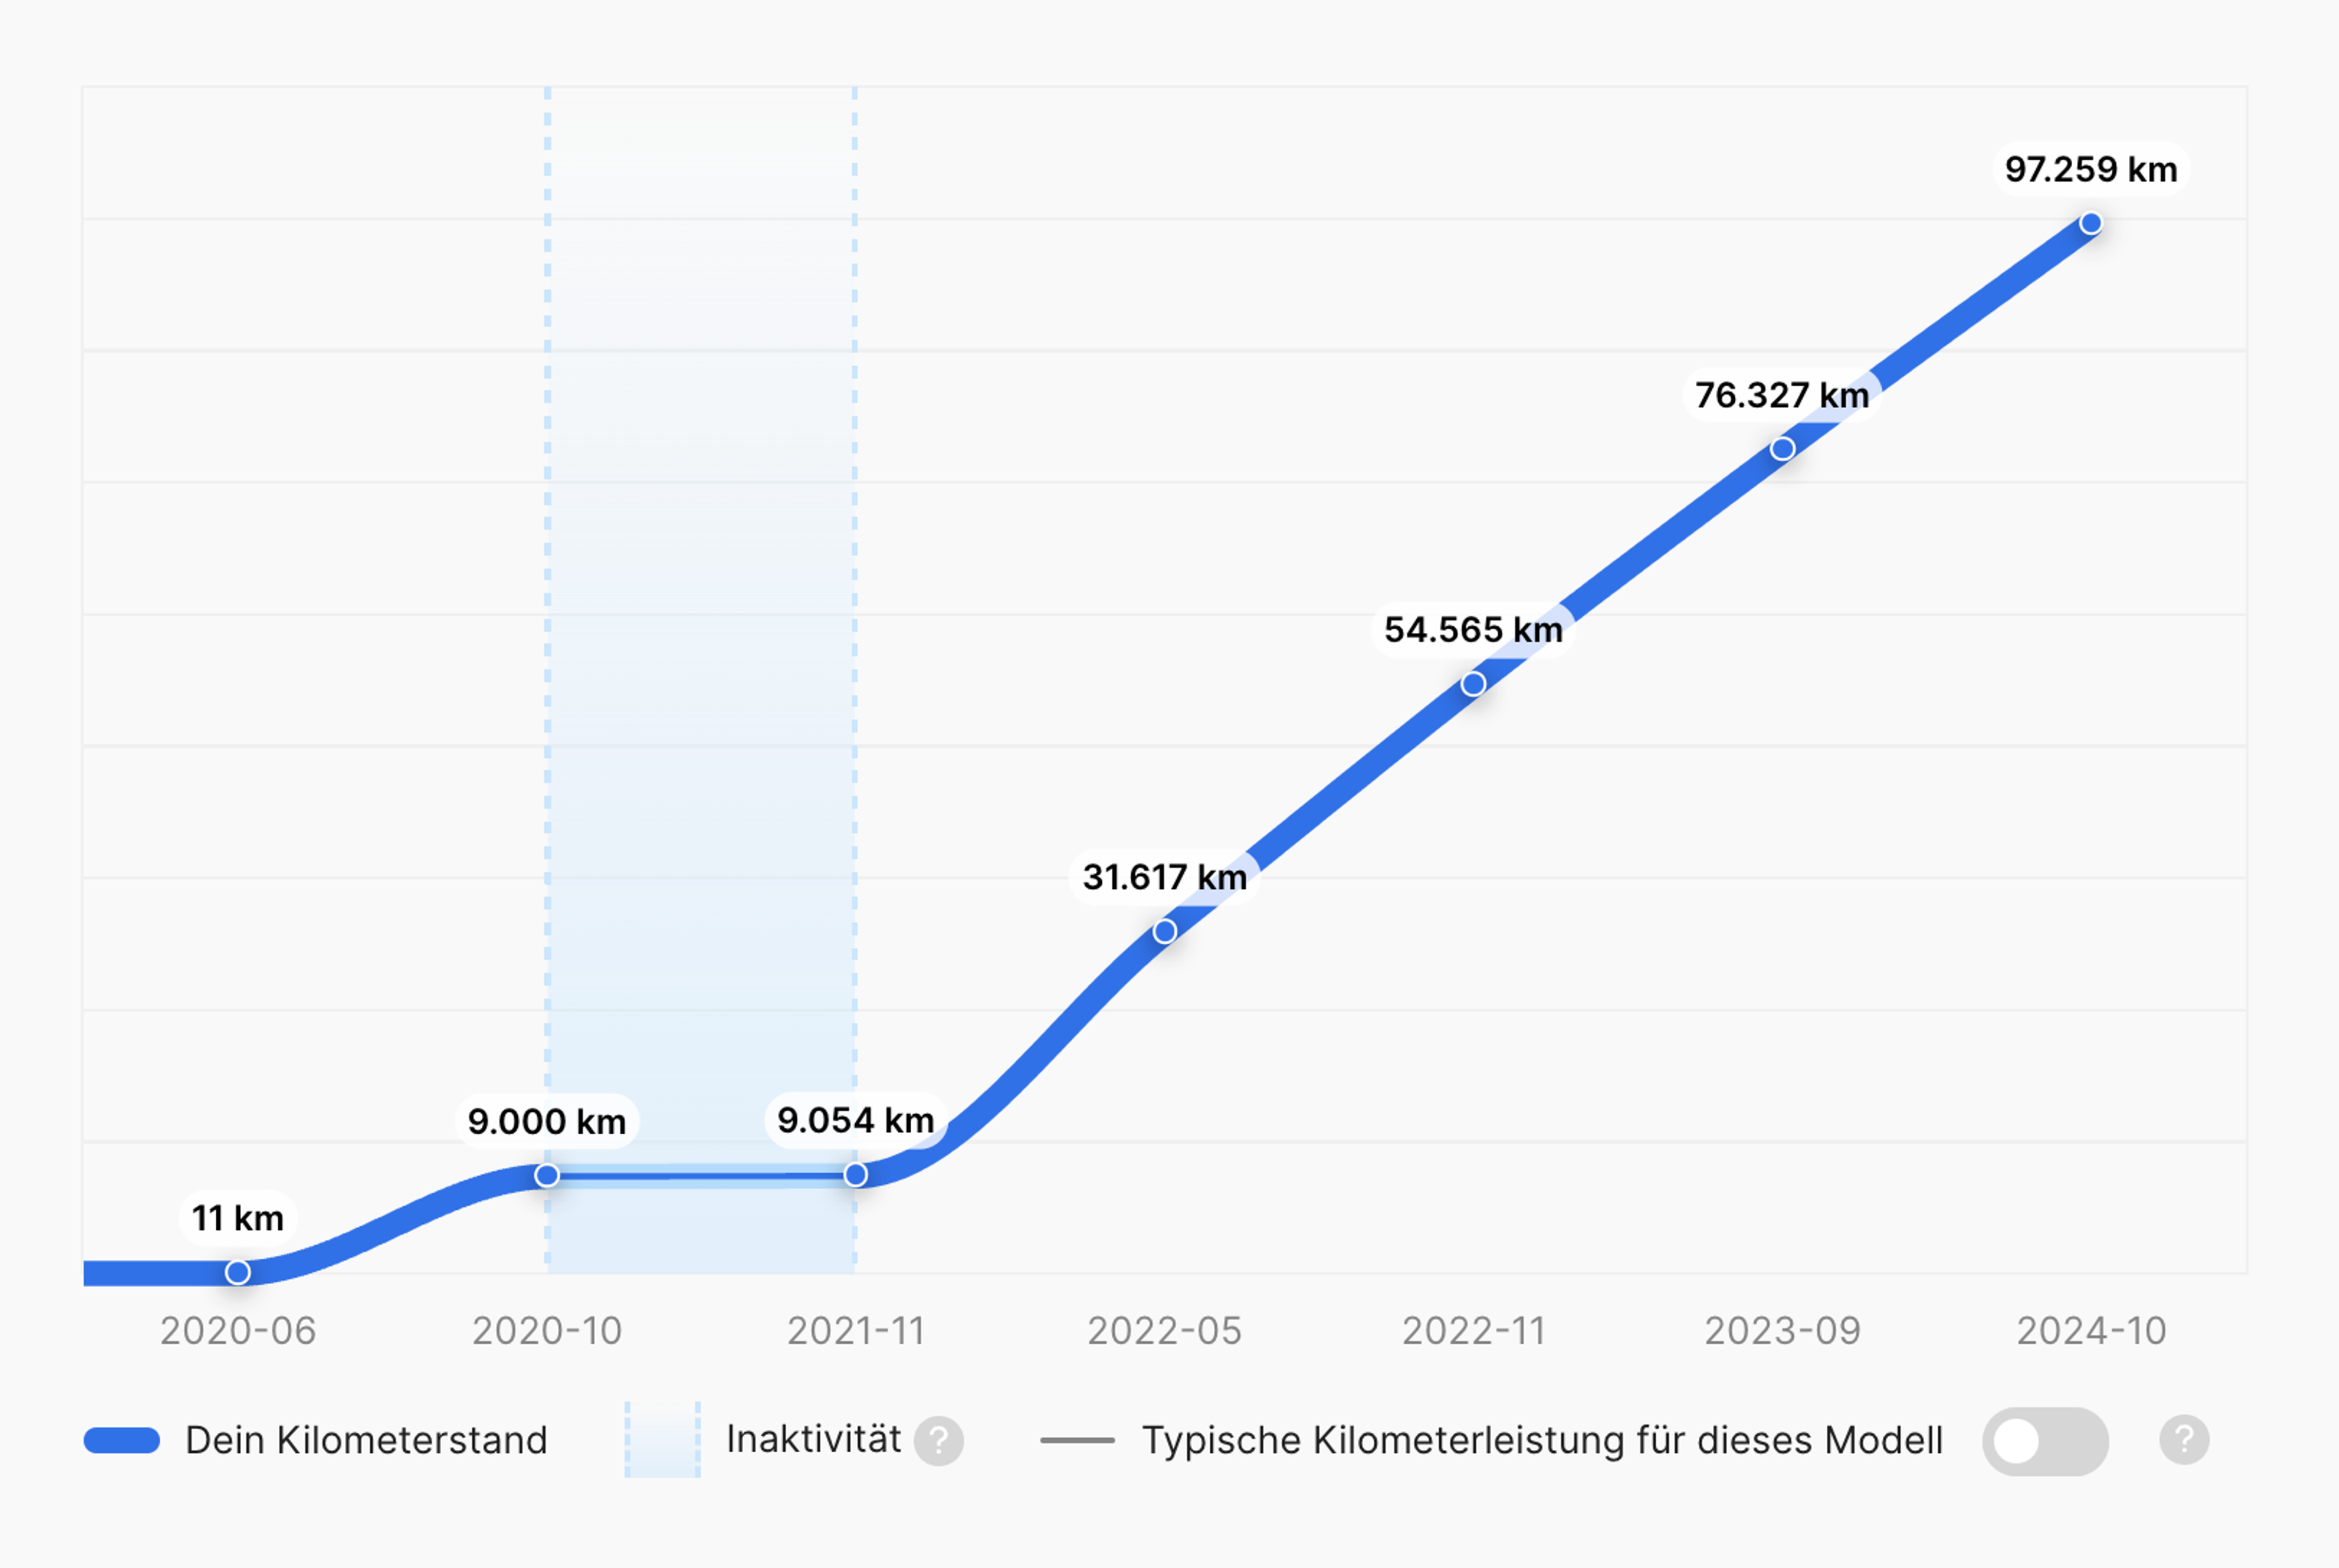Click the 76.327 km value label
The width and height of the screenshot is (2339, 1568).
click(1782, 395)
